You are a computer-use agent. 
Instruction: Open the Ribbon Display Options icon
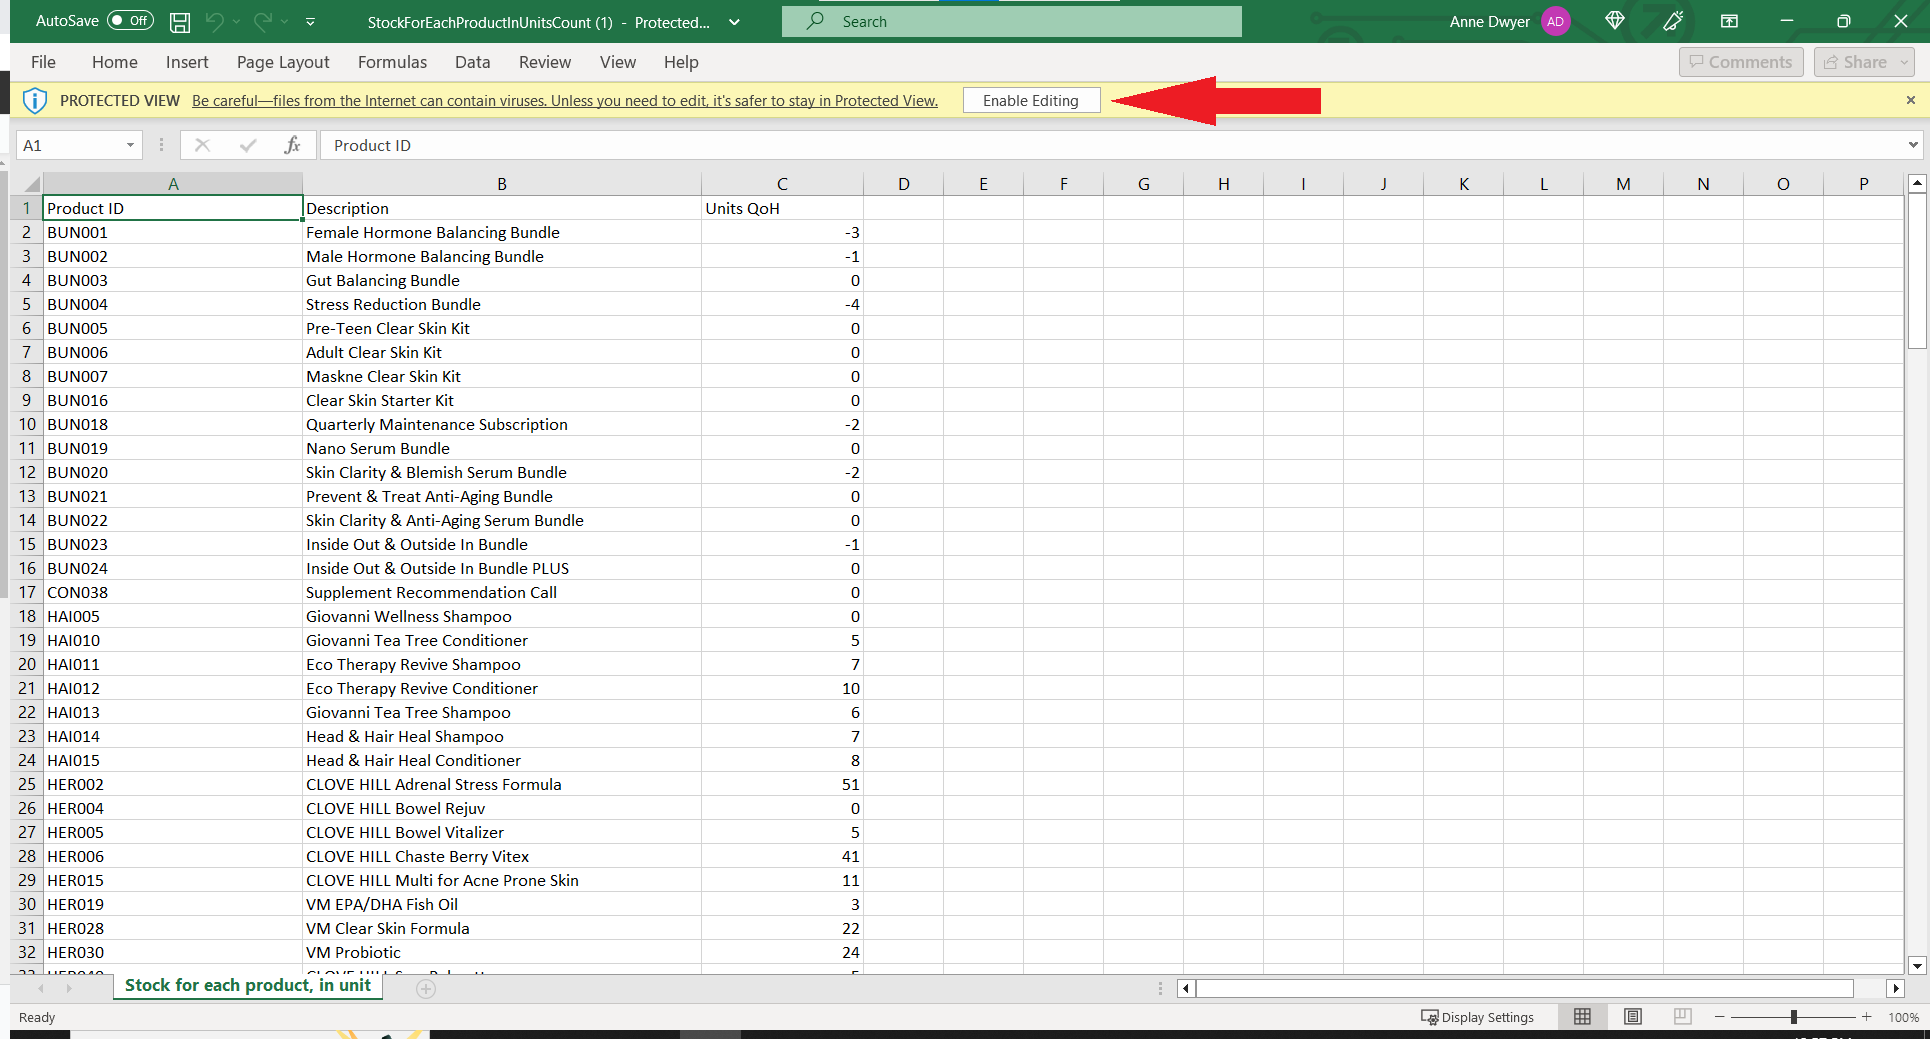(1729, 21)
